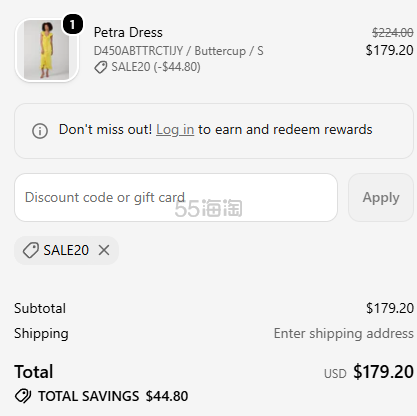The width and height of the screenshot is (417, 416).
Task: Click the discounted $179.20 item price
Action: pos(389,50)
